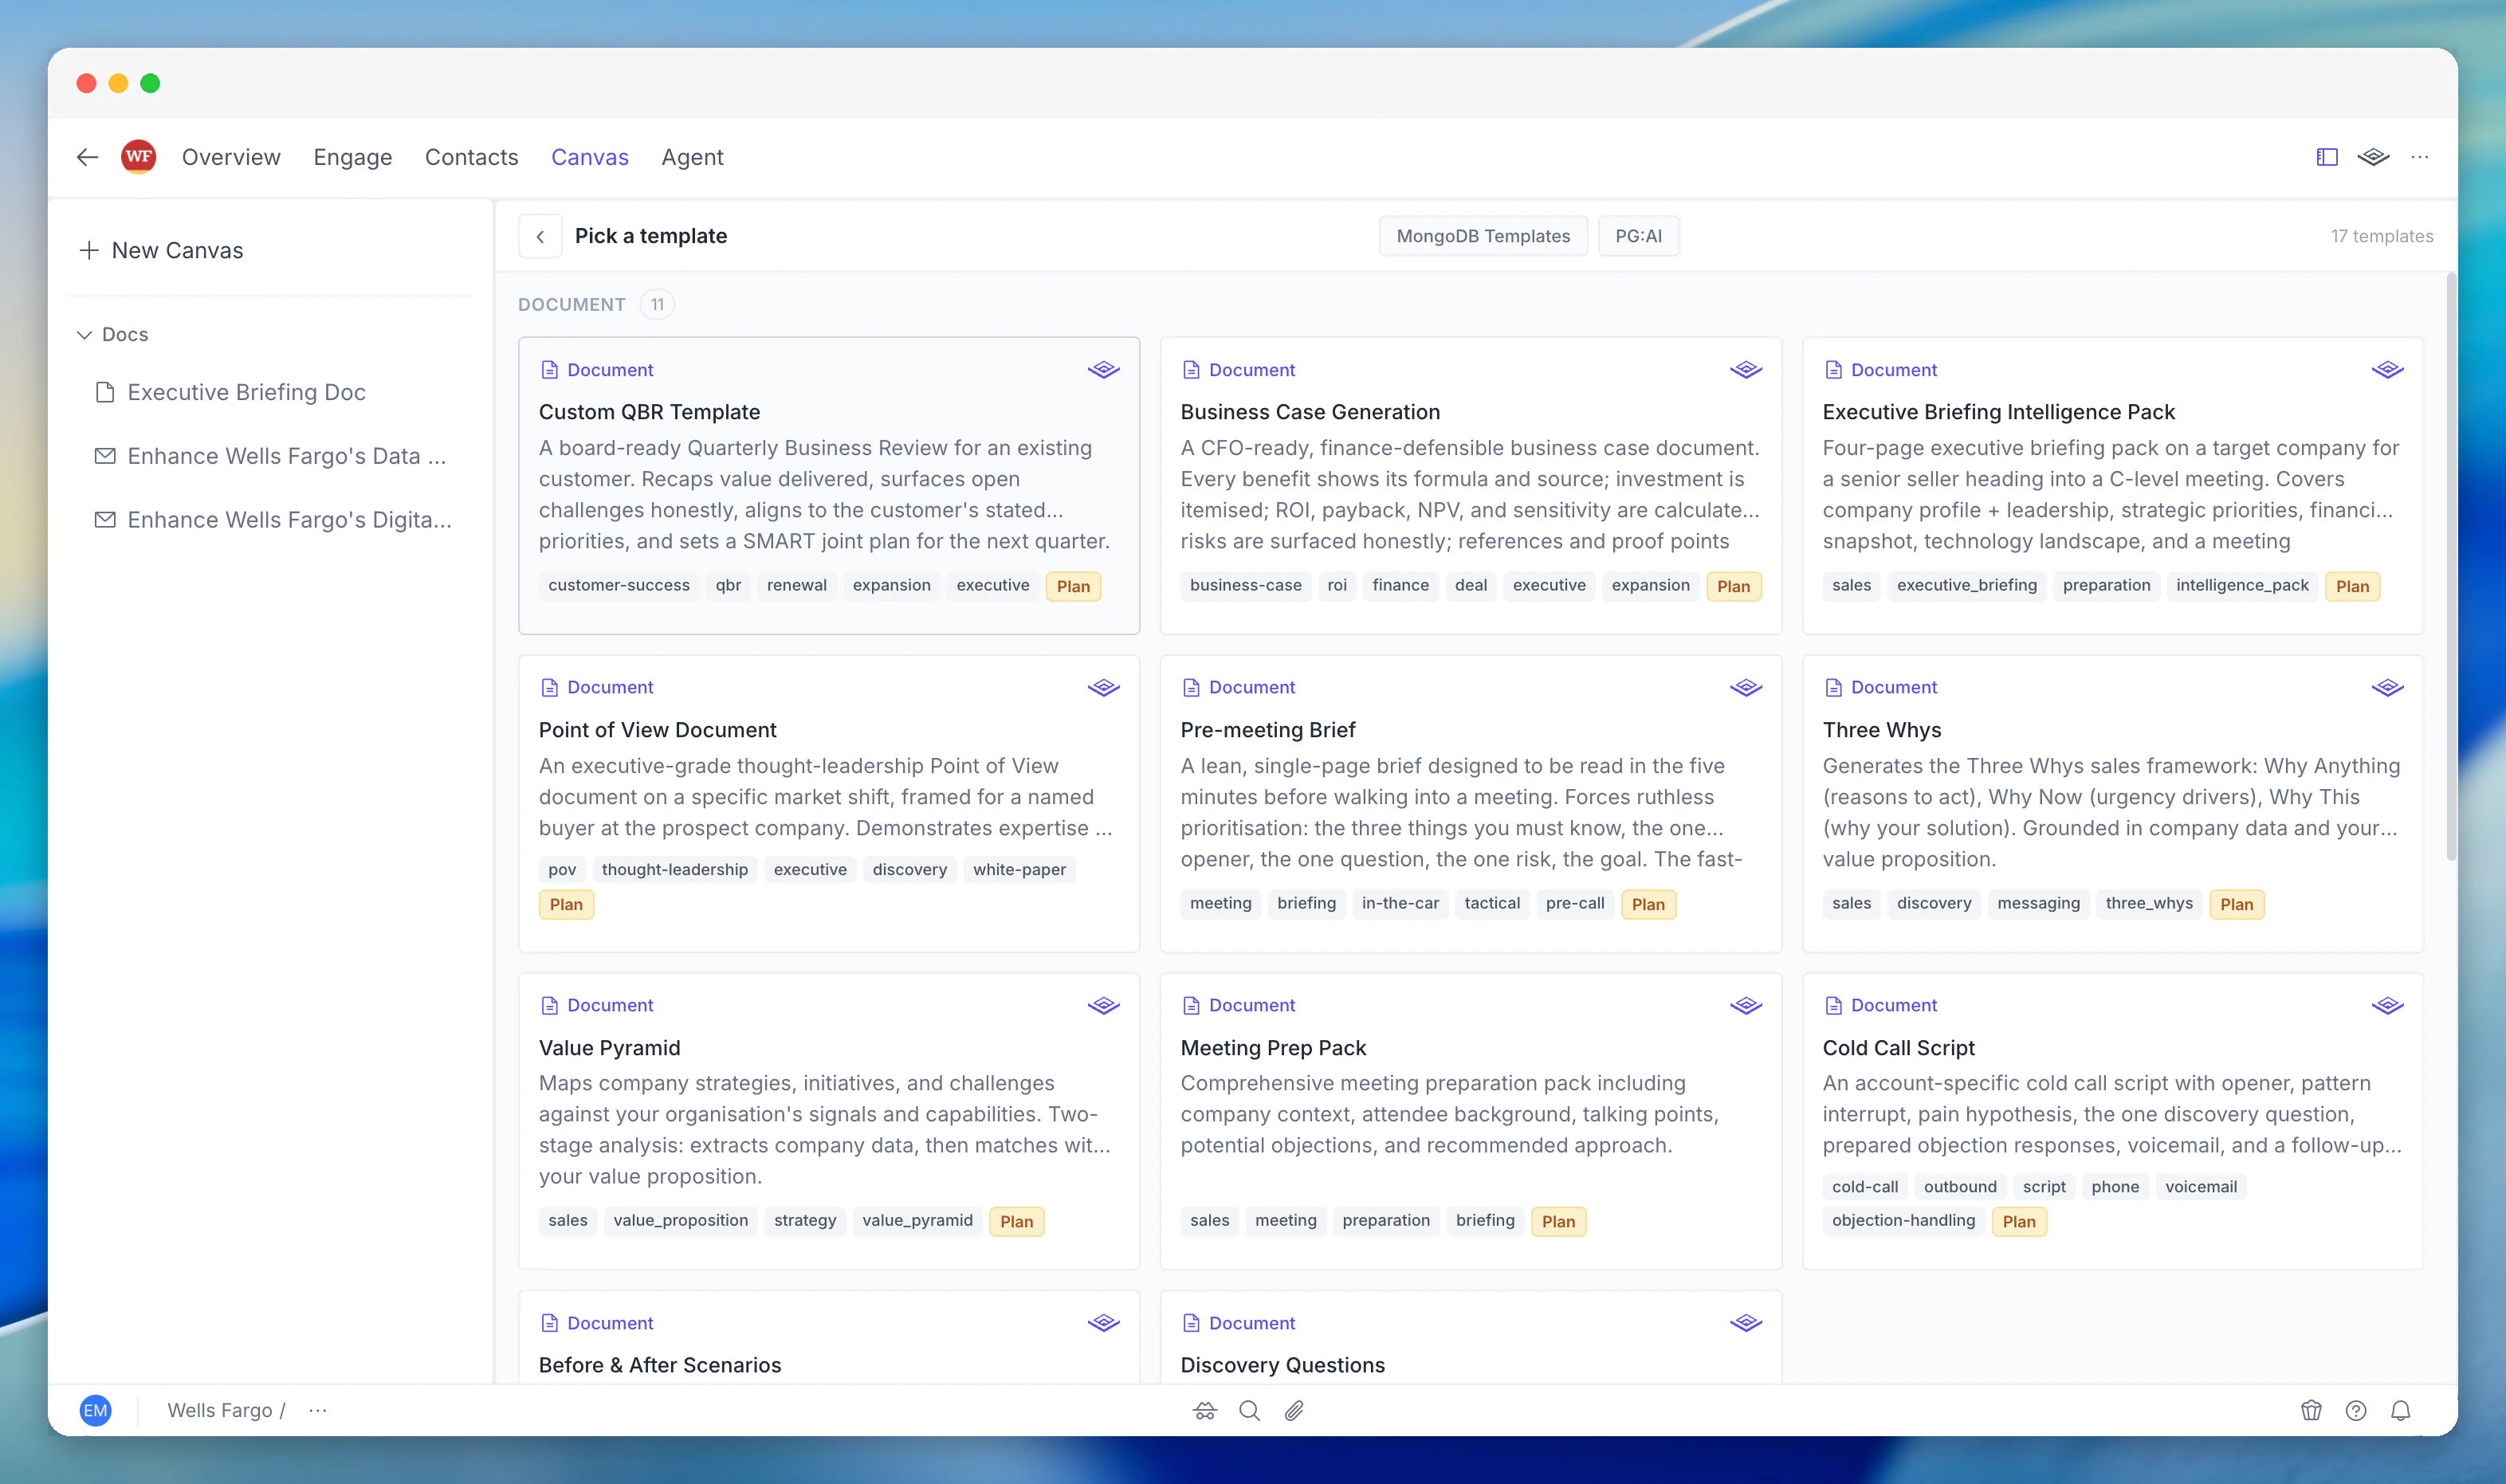
Task: Switch to the Overview tab
Action: (x=231, y=157)
